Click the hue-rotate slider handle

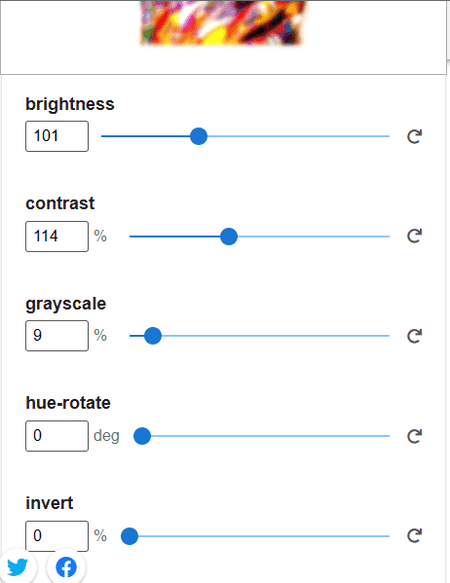tap(142, 436)
